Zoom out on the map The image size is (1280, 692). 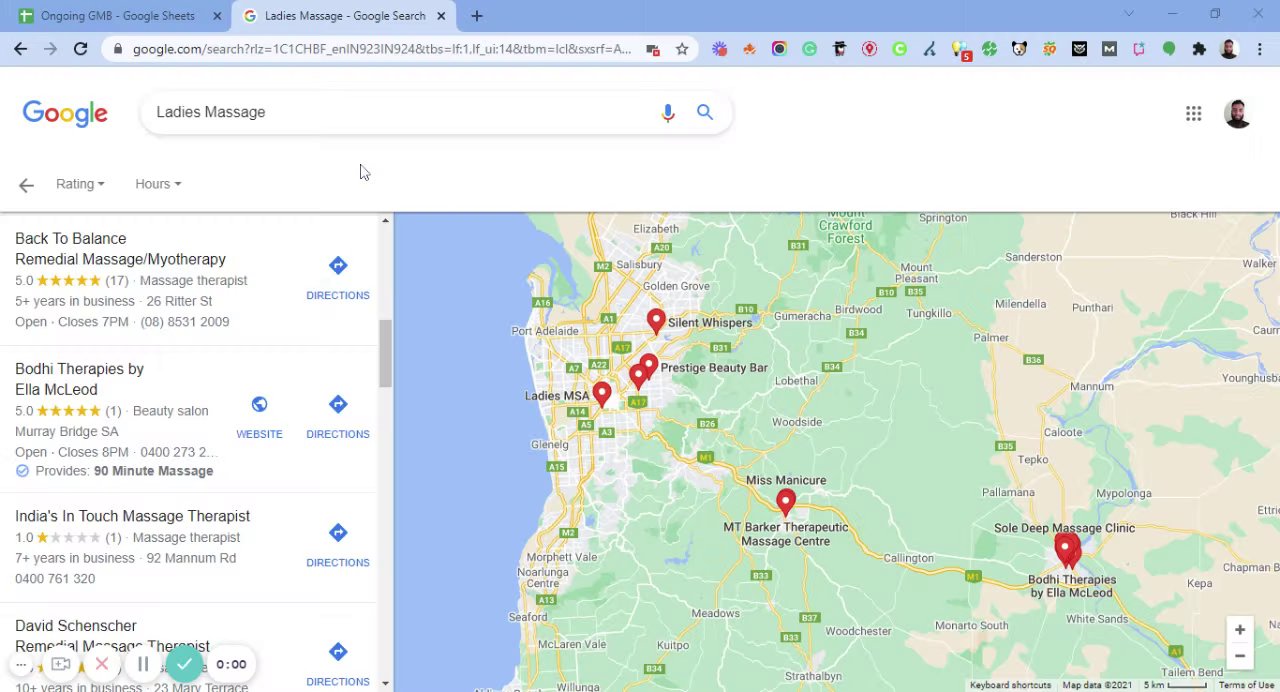tap(1239, 656)
